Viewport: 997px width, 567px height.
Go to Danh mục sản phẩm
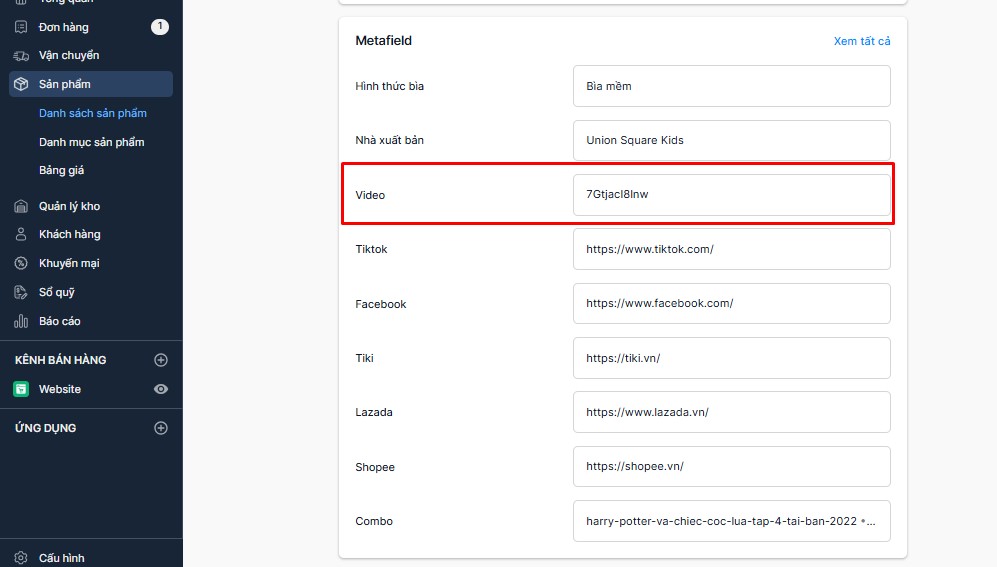click(x=92, y=142)
